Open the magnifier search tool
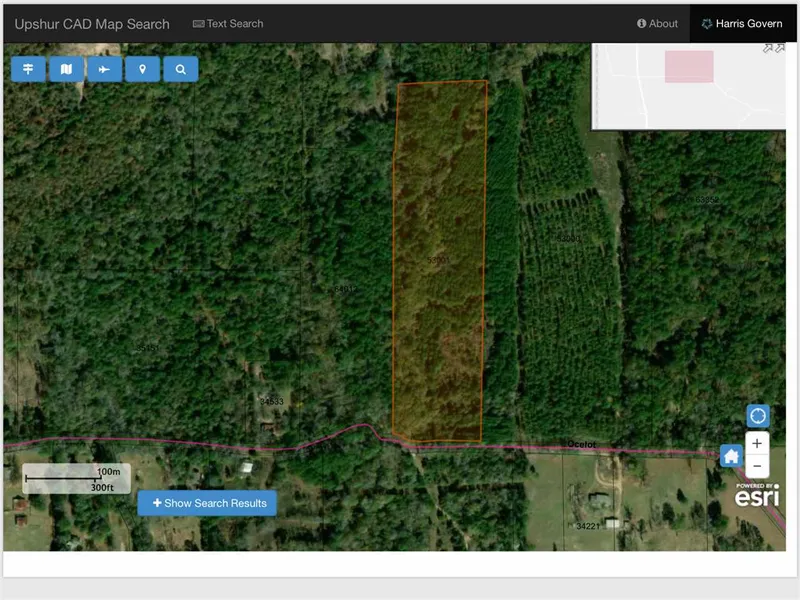Image resolution: width=800 pixels, height=600 pixels. (x=180, y=69)
